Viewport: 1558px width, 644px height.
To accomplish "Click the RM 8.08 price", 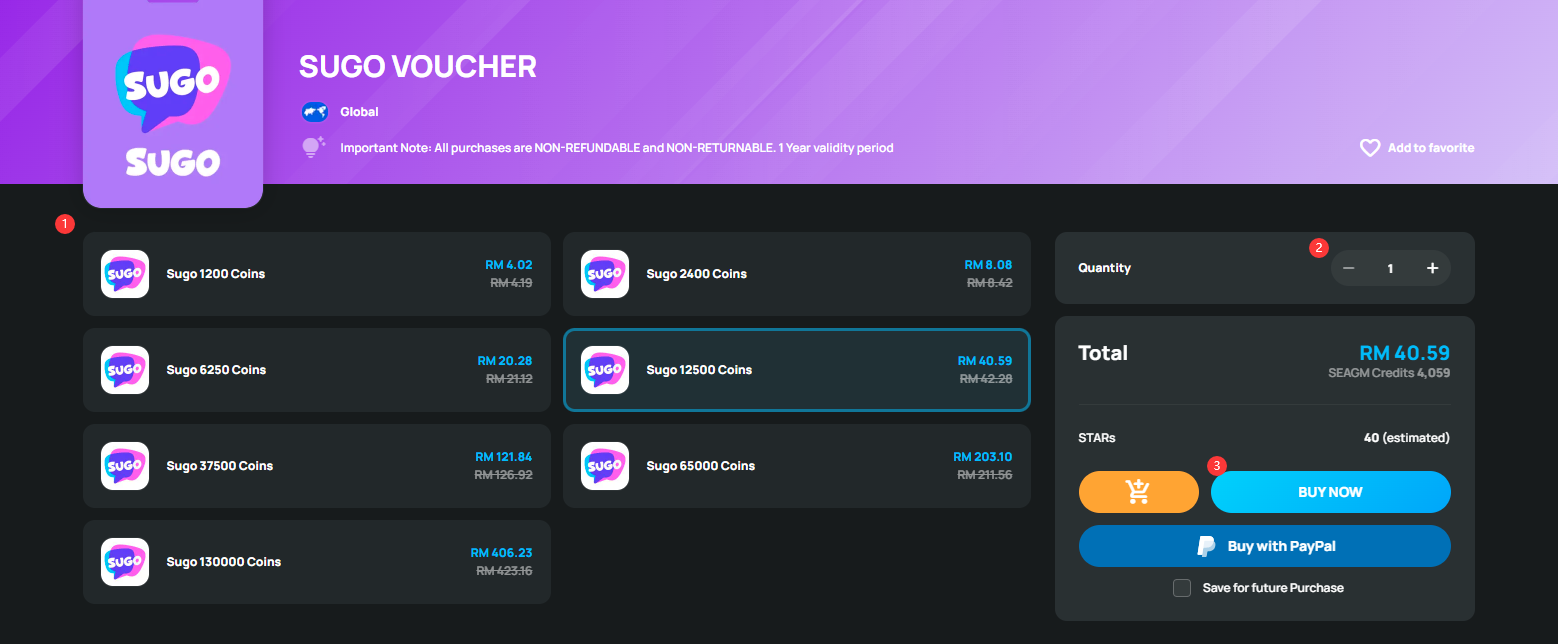I will coord(988,265).
